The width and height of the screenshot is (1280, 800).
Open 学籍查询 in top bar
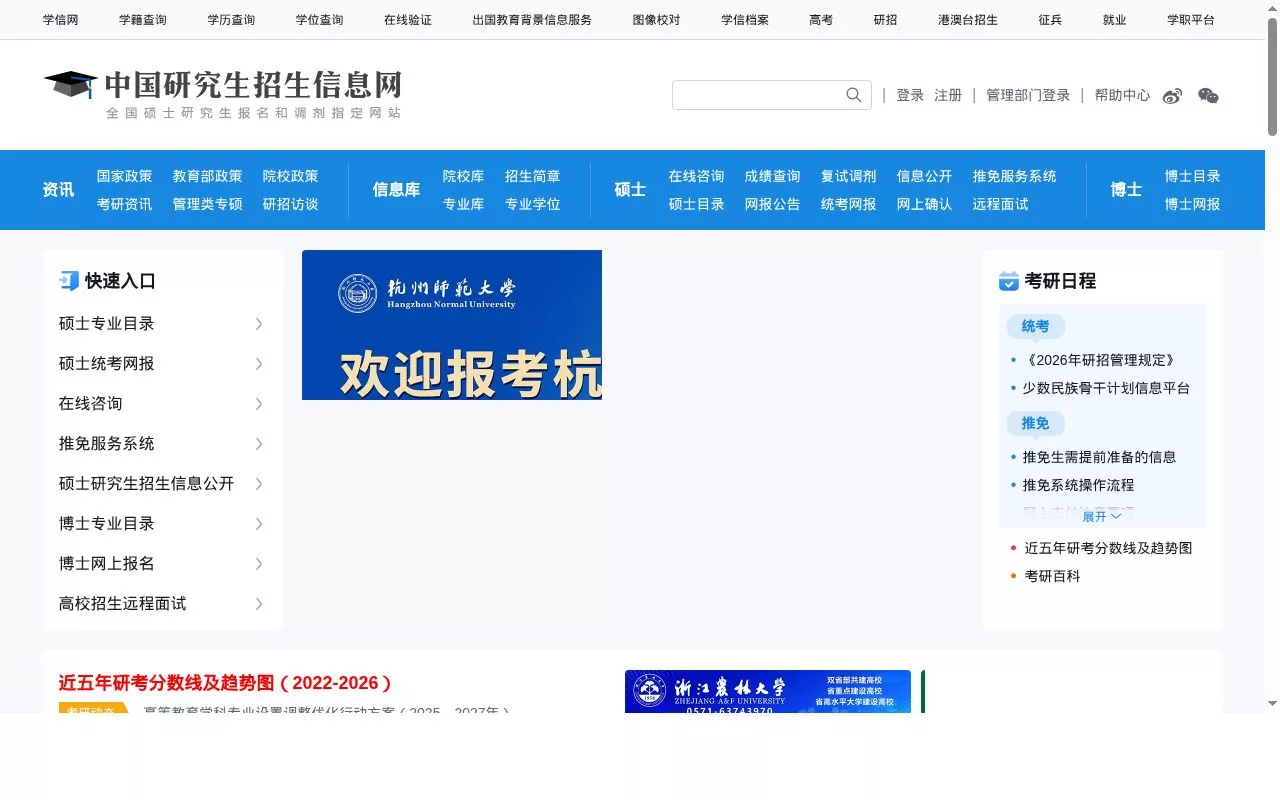[x=143, y=20]
